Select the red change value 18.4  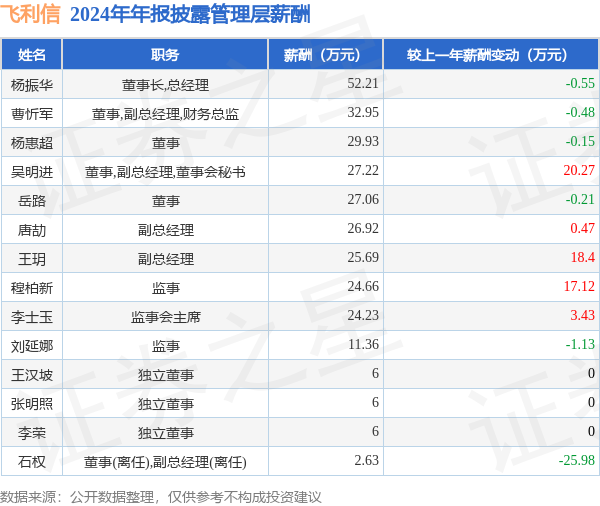tap(583, 258)
